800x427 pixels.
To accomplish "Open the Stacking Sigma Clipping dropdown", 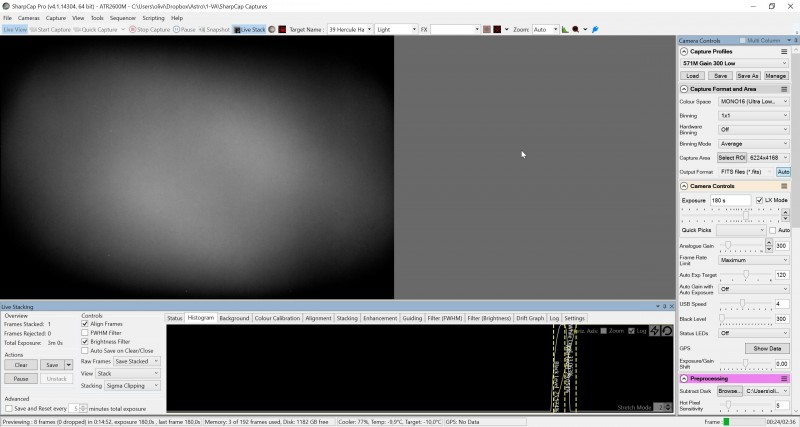I will tap(132, 386).
